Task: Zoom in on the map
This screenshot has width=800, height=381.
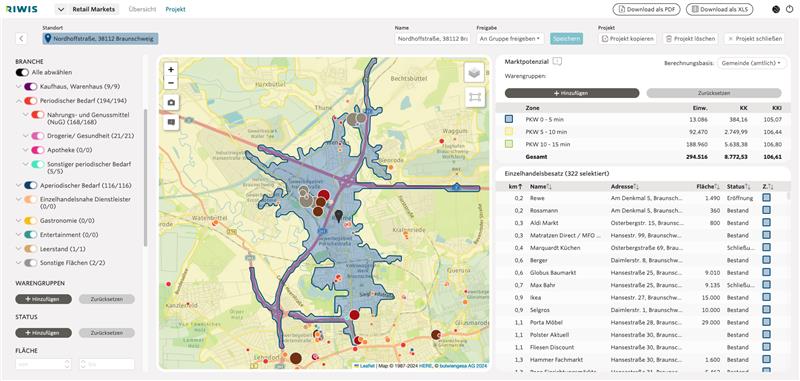Action: tap(171, 69)
